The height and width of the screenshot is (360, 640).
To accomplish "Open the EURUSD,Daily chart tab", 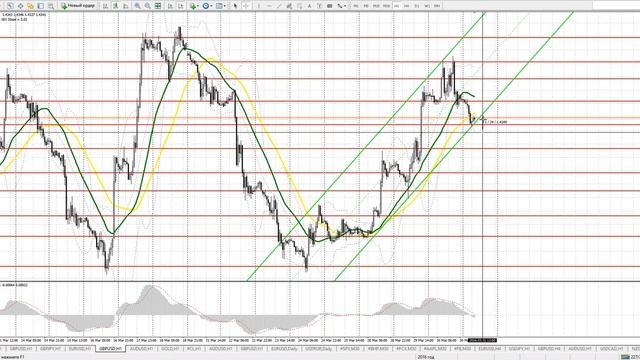I will point(284,349).
